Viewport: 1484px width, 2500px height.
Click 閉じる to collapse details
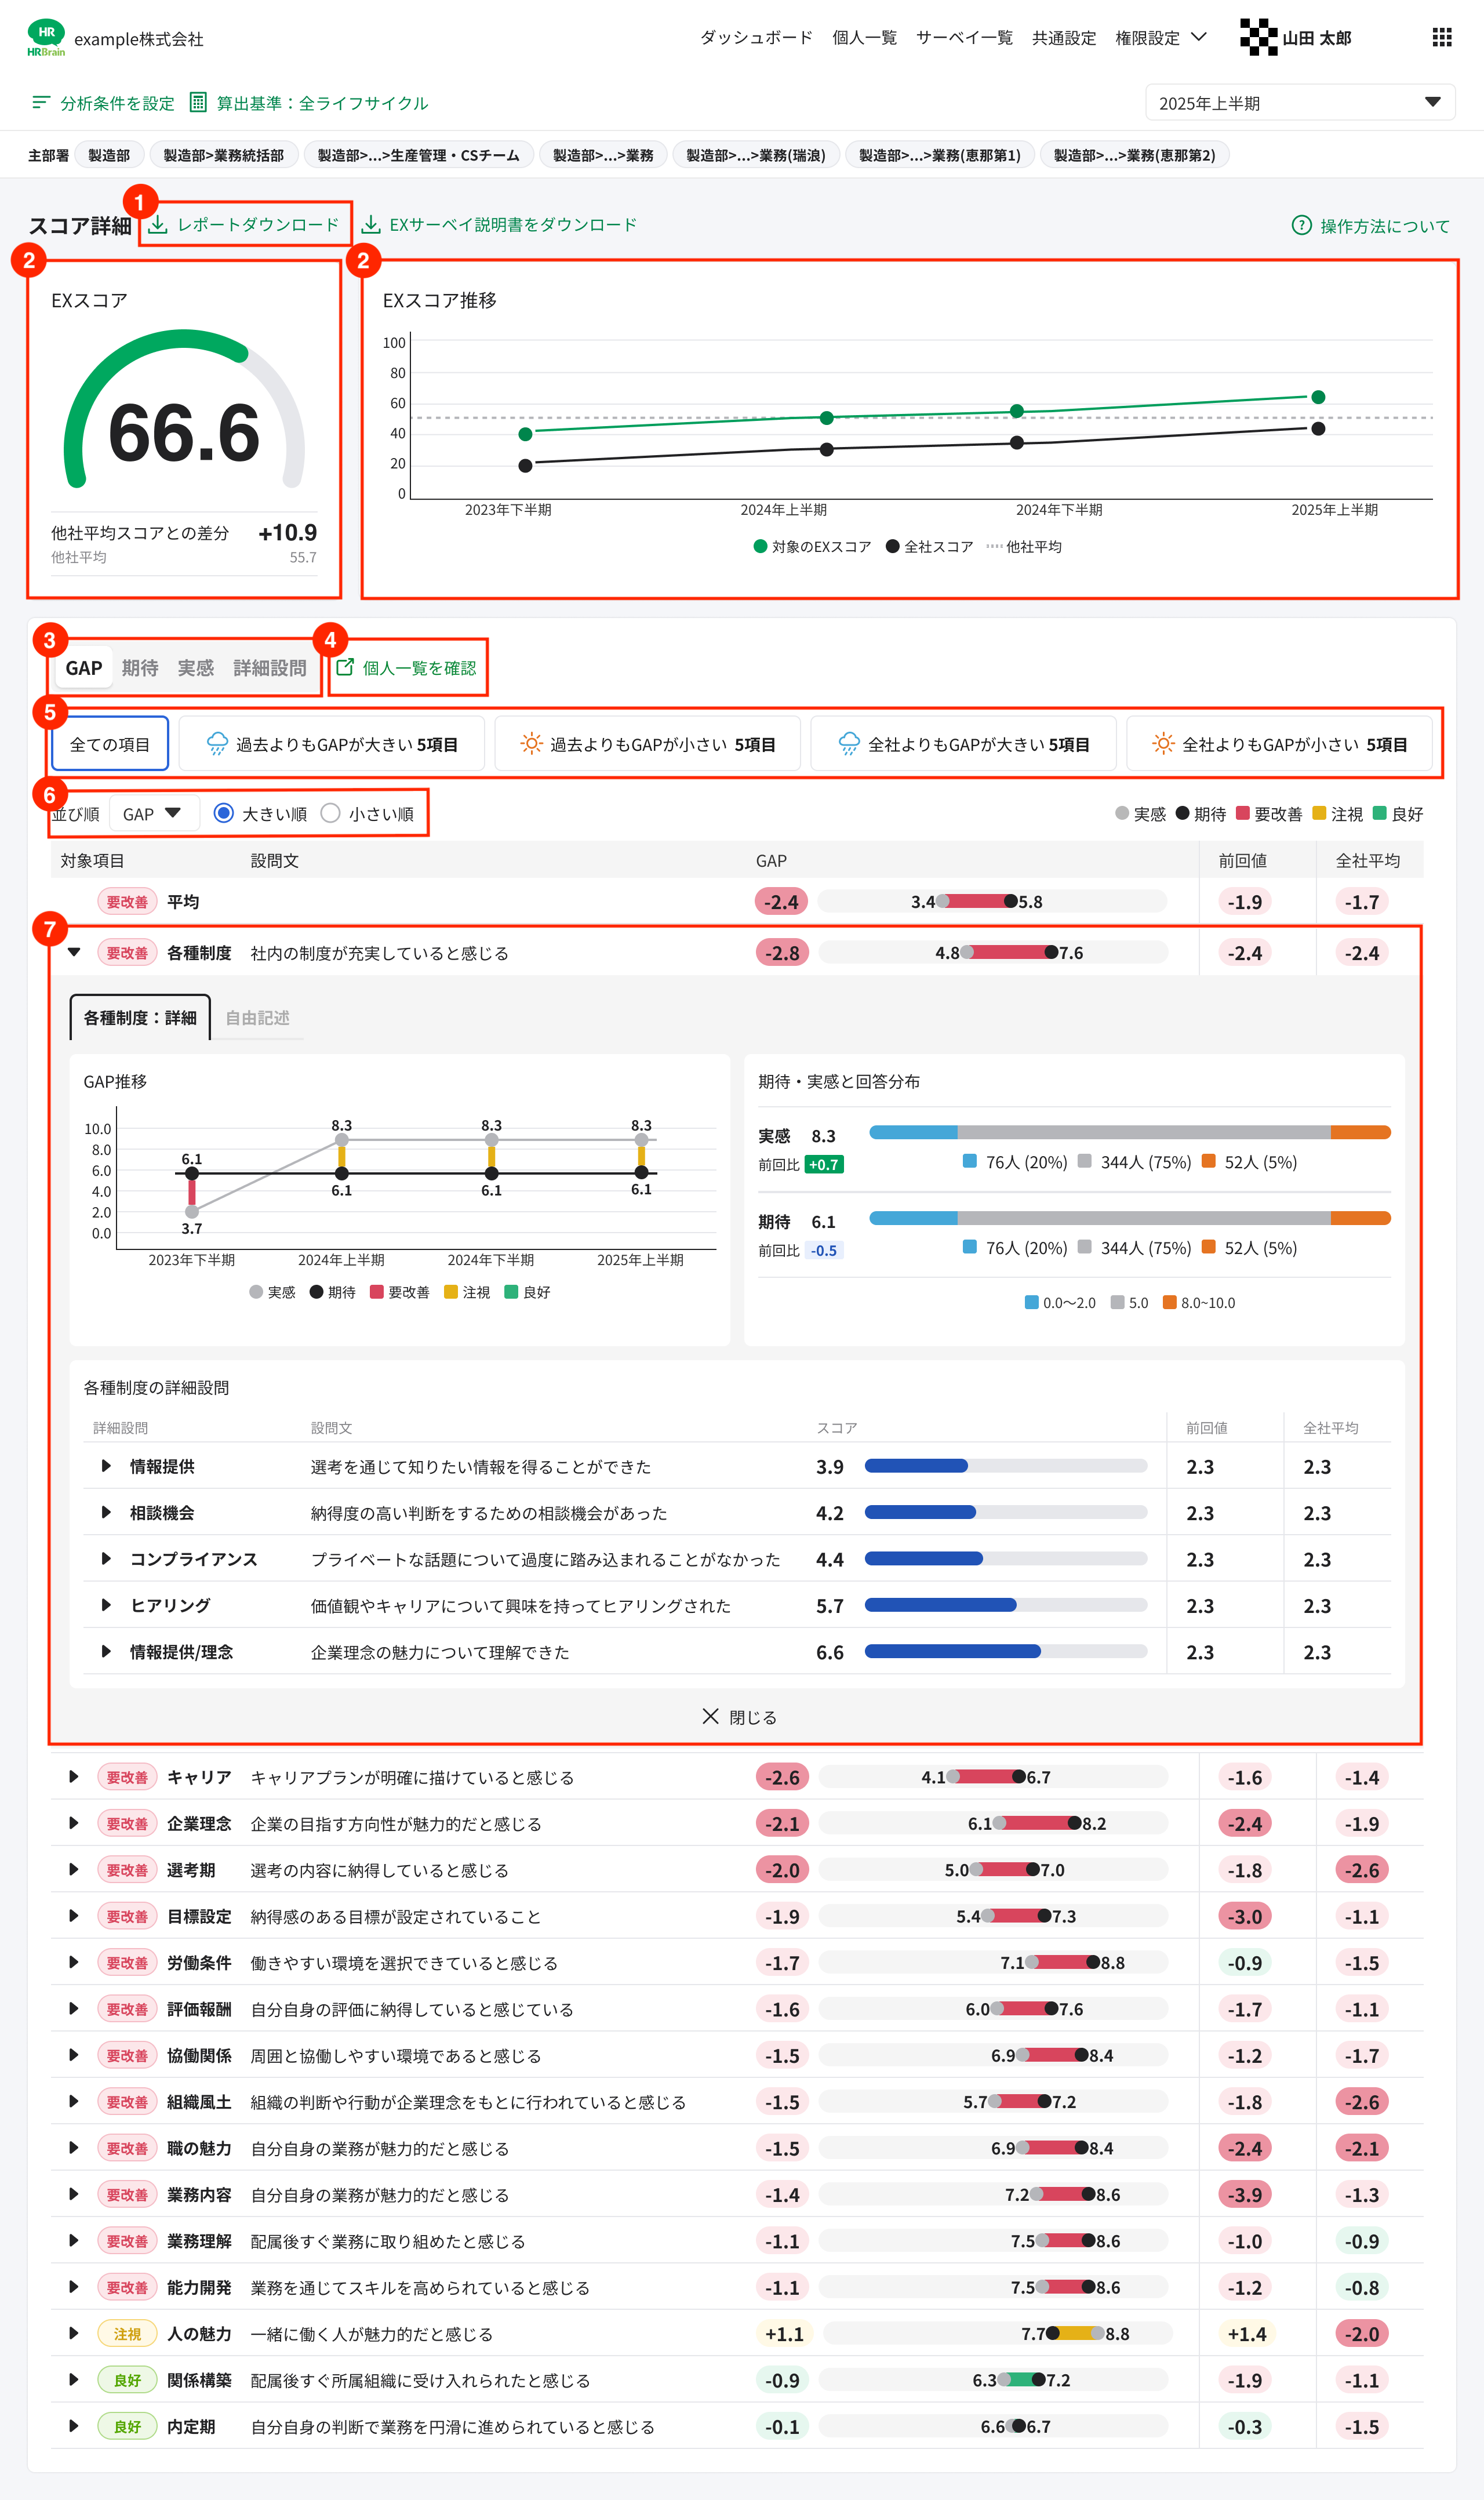[740, 1717]
